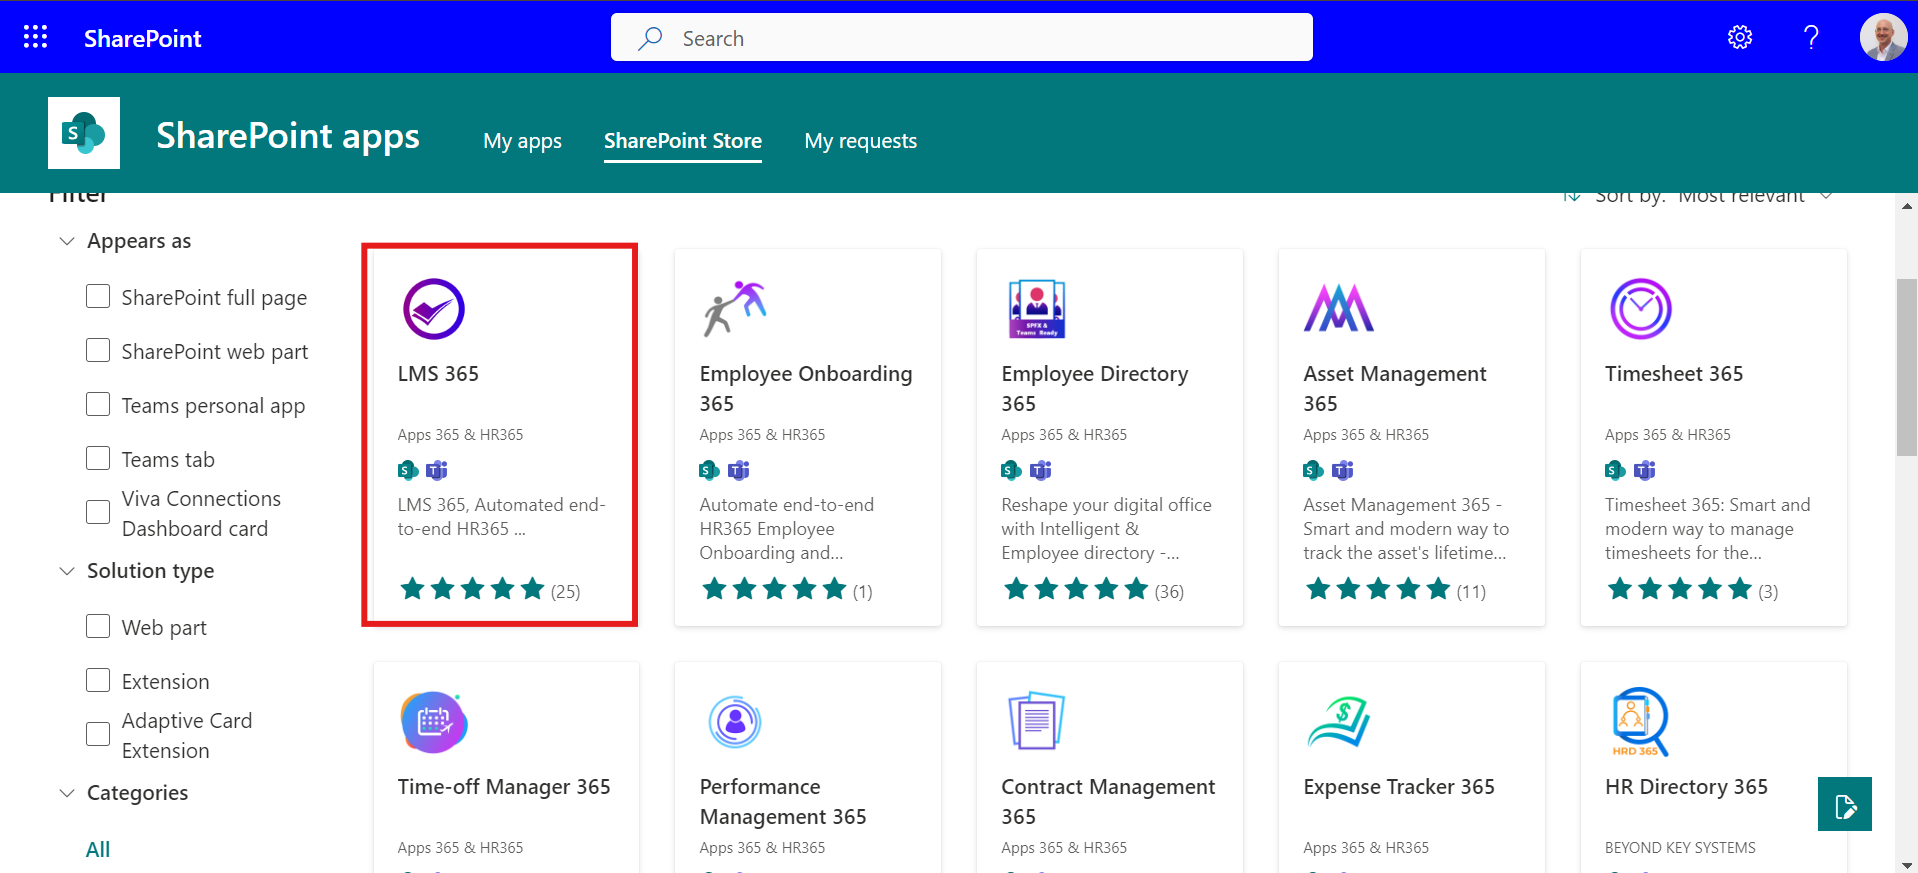Click the vertical scrollbar thumb
Image resolution: width=1918 pixels, height=873 pixels.
(x=1907, y=368)
